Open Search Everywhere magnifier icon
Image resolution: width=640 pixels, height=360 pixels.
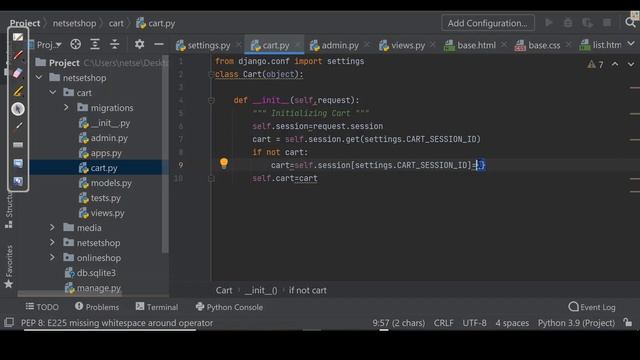[x=631, y=22]
